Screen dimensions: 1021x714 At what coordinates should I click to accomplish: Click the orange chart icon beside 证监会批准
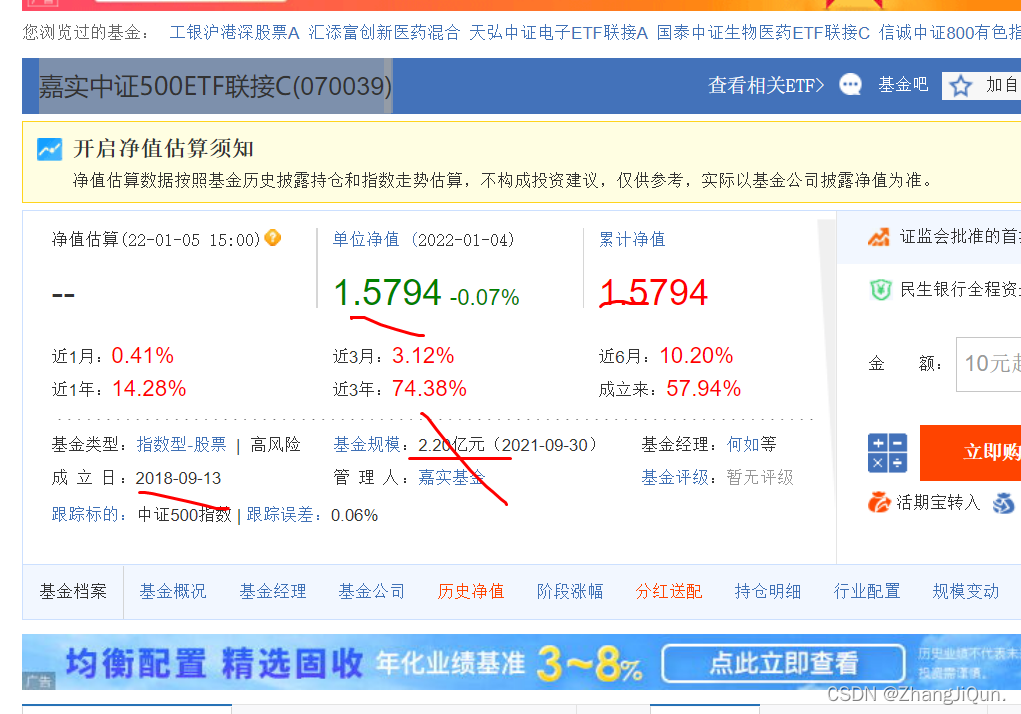tap(879, 237)
